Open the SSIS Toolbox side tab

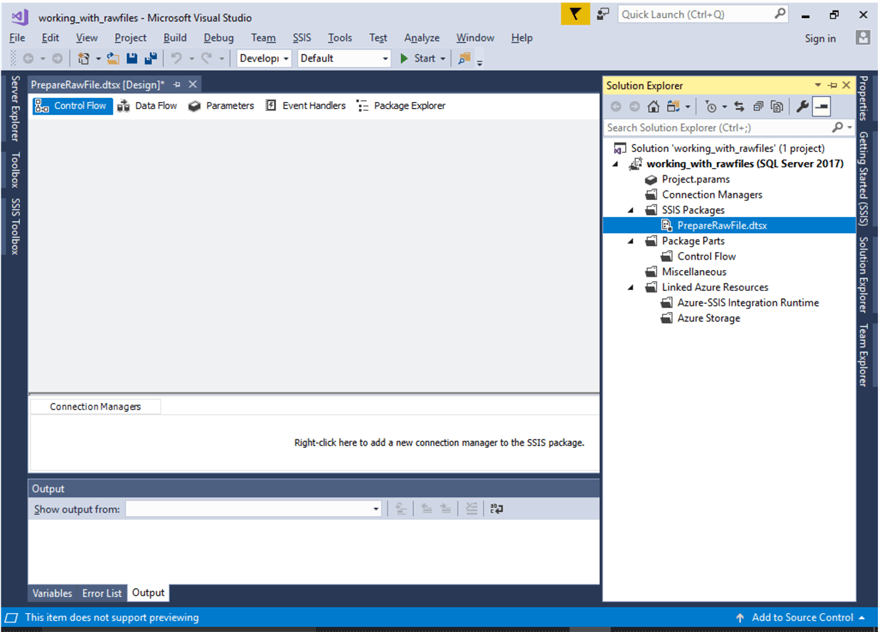click(x=15, y=226)
